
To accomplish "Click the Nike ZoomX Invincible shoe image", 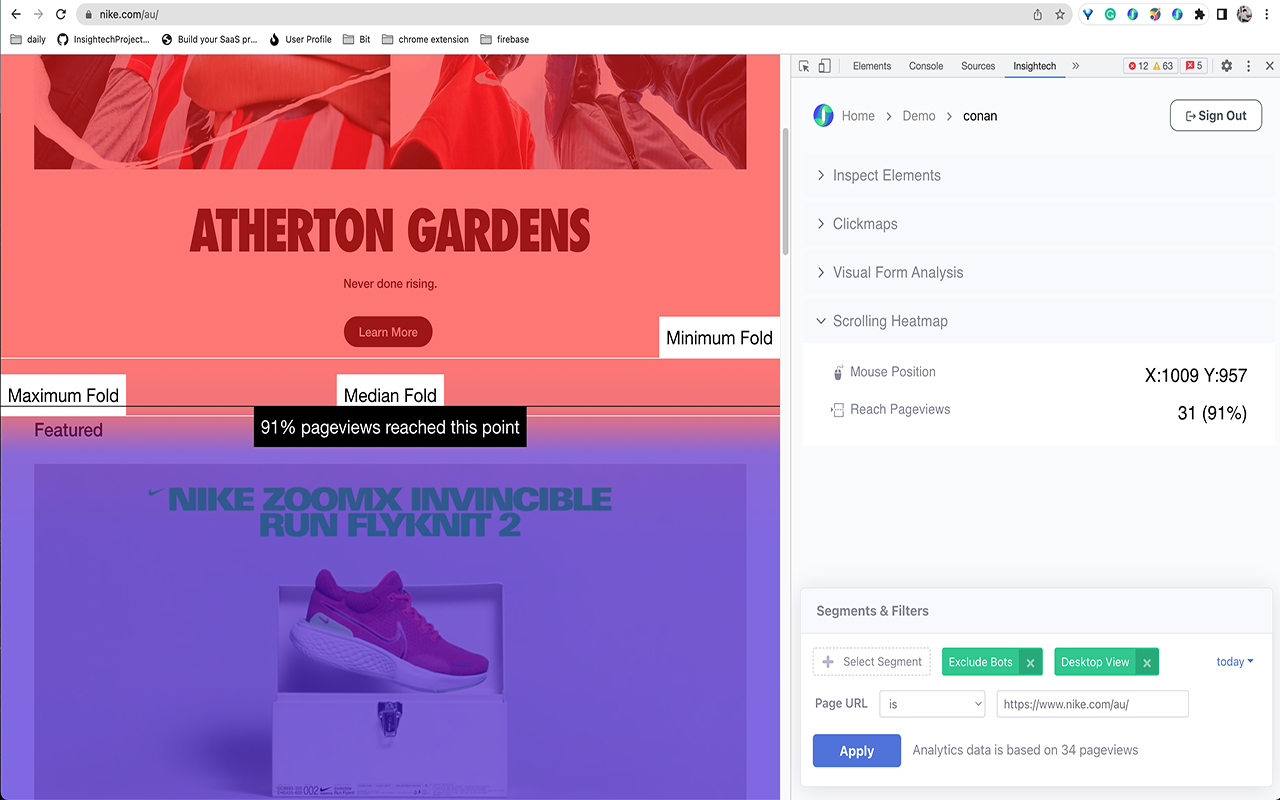I will 390,632.
